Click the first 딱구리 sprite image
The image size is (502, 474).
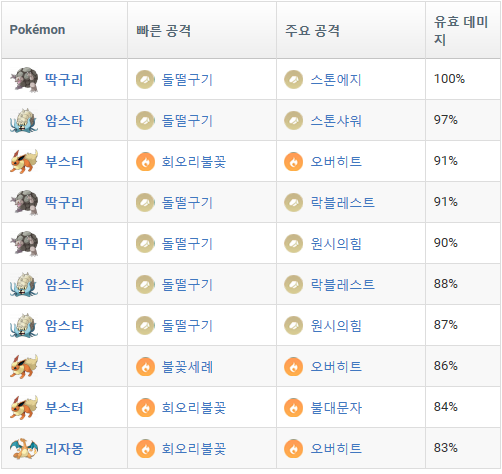(24, 79)
